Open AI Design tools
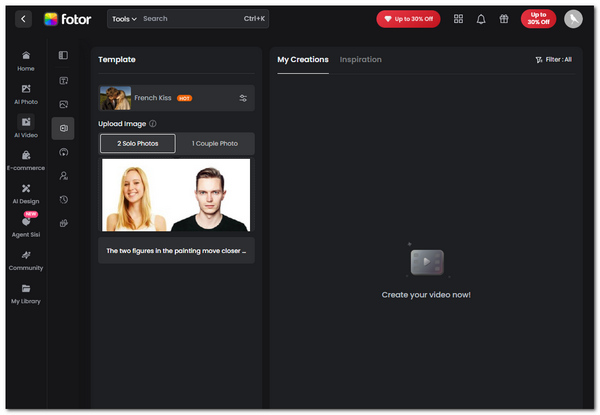 point(26,193)
